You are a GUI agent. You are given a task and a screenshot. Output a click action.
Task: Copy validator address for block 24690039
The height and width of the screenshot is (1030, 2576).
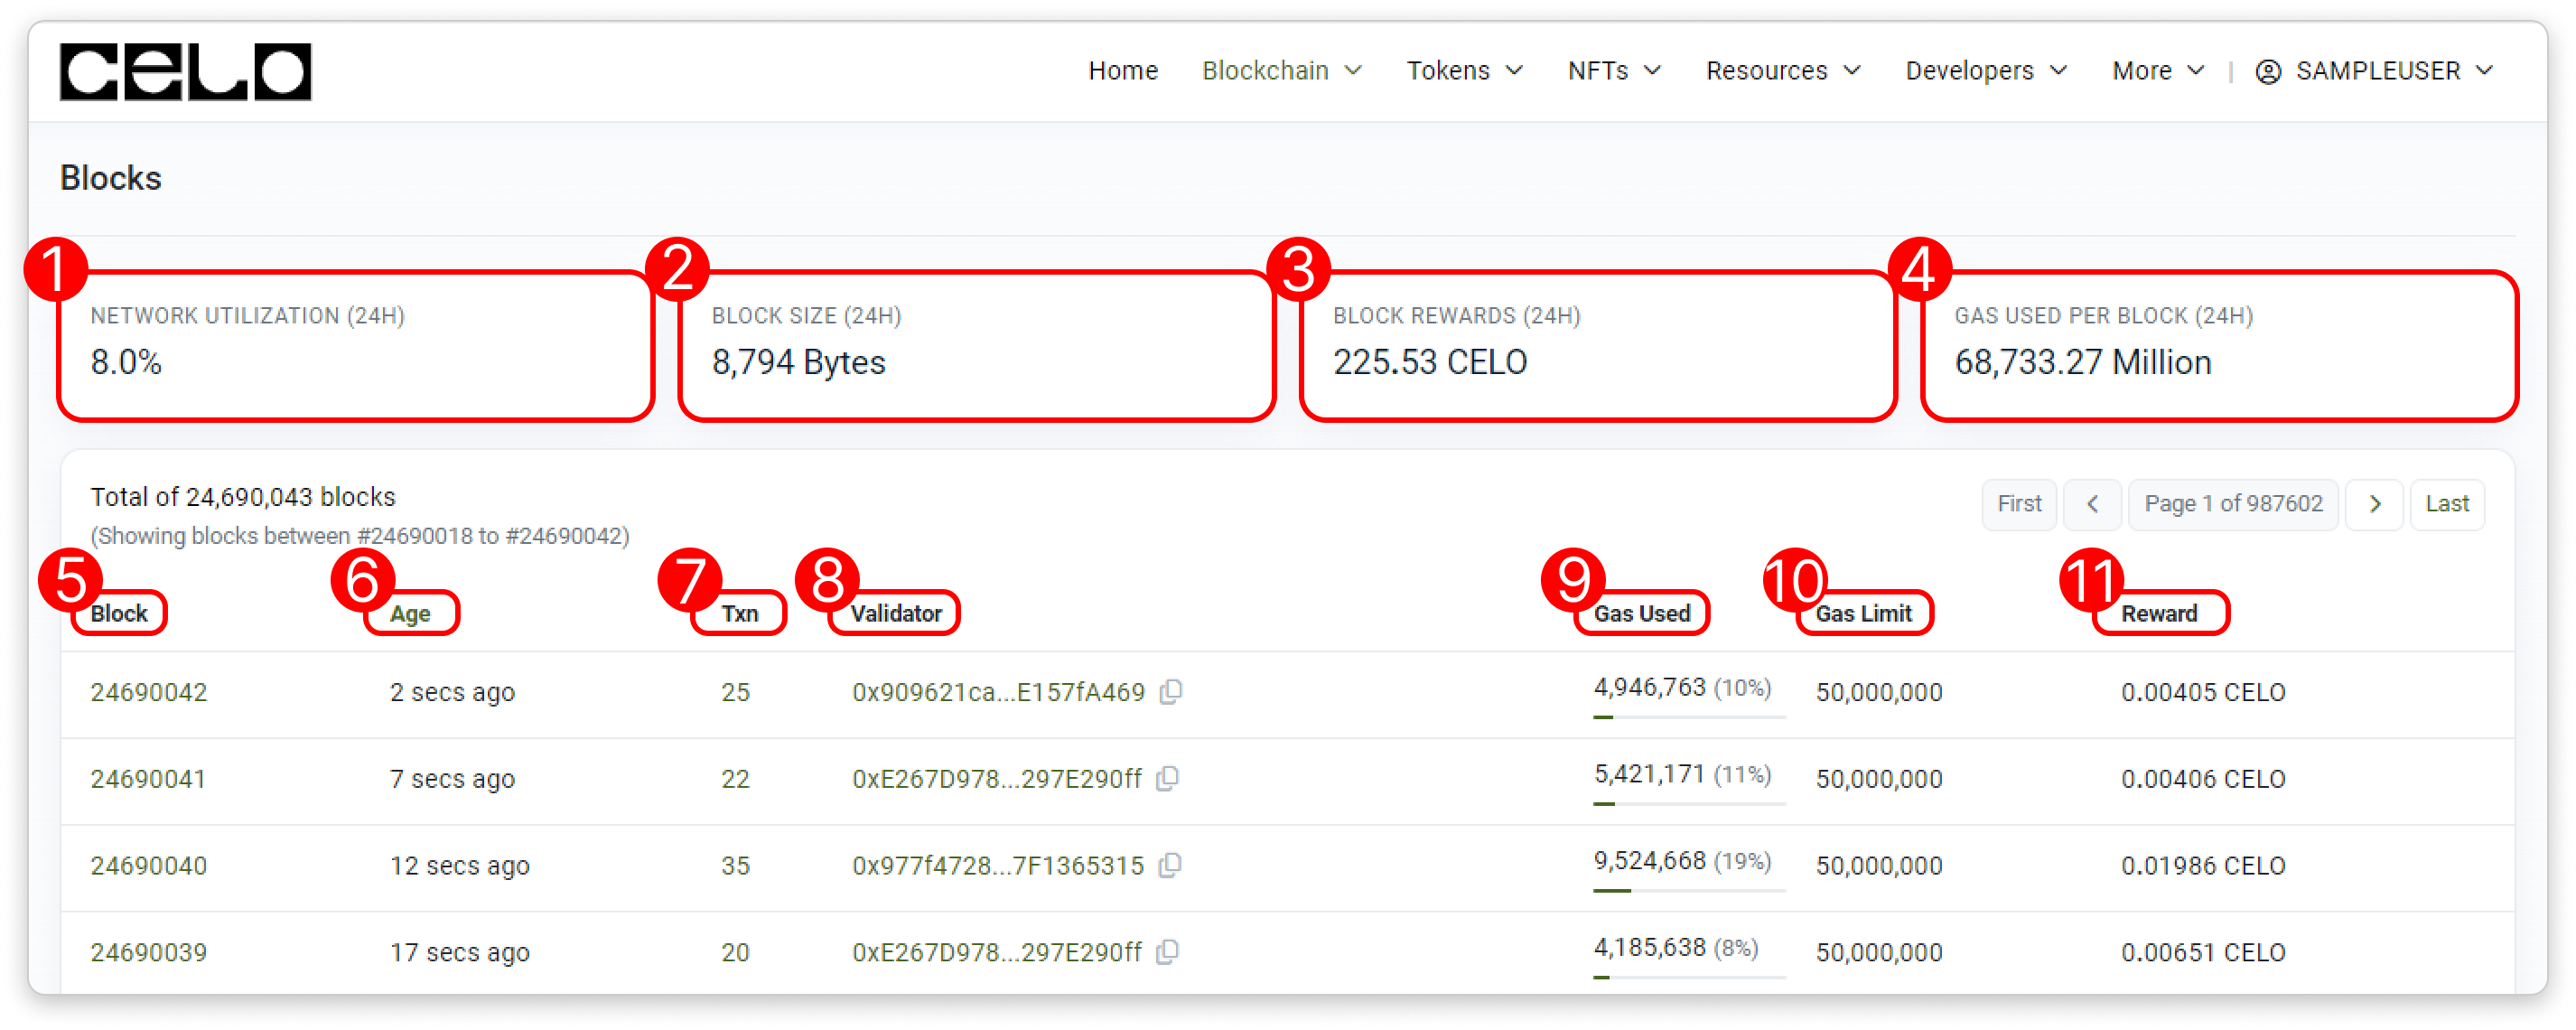(x=1167, y=952)
